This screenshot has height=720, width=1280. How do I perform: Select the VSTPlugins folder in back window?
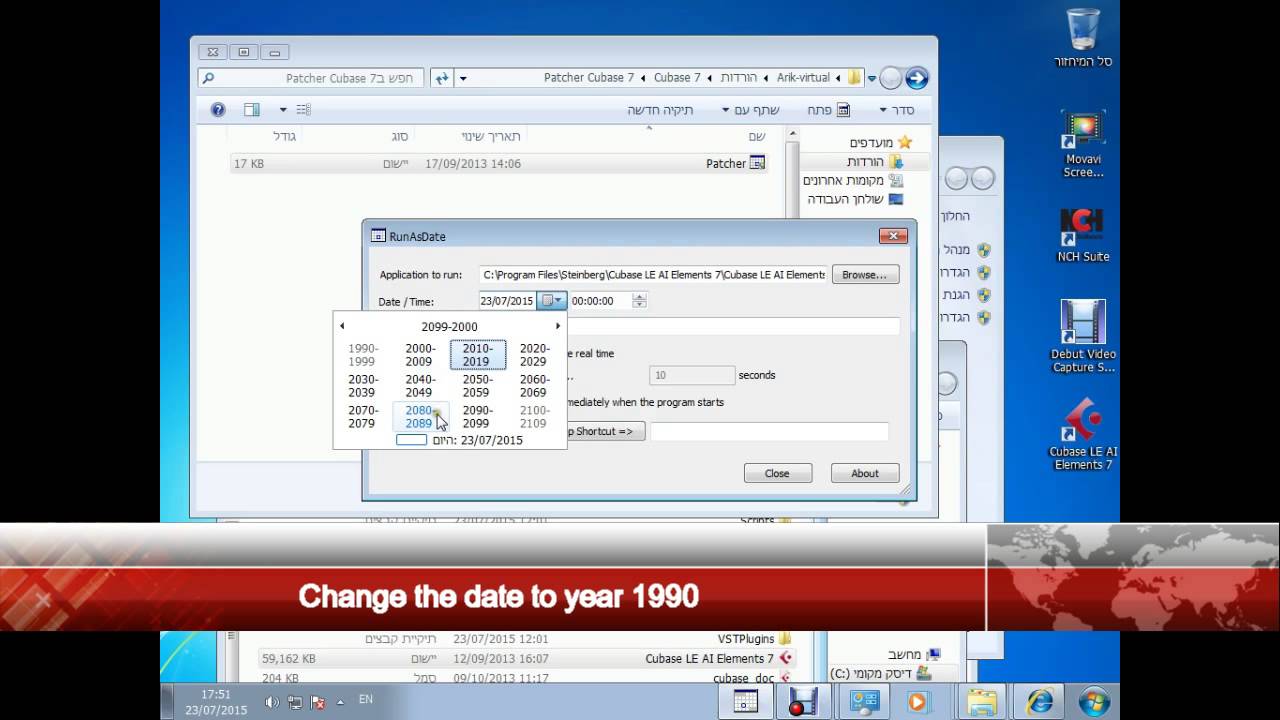(755, 639)
